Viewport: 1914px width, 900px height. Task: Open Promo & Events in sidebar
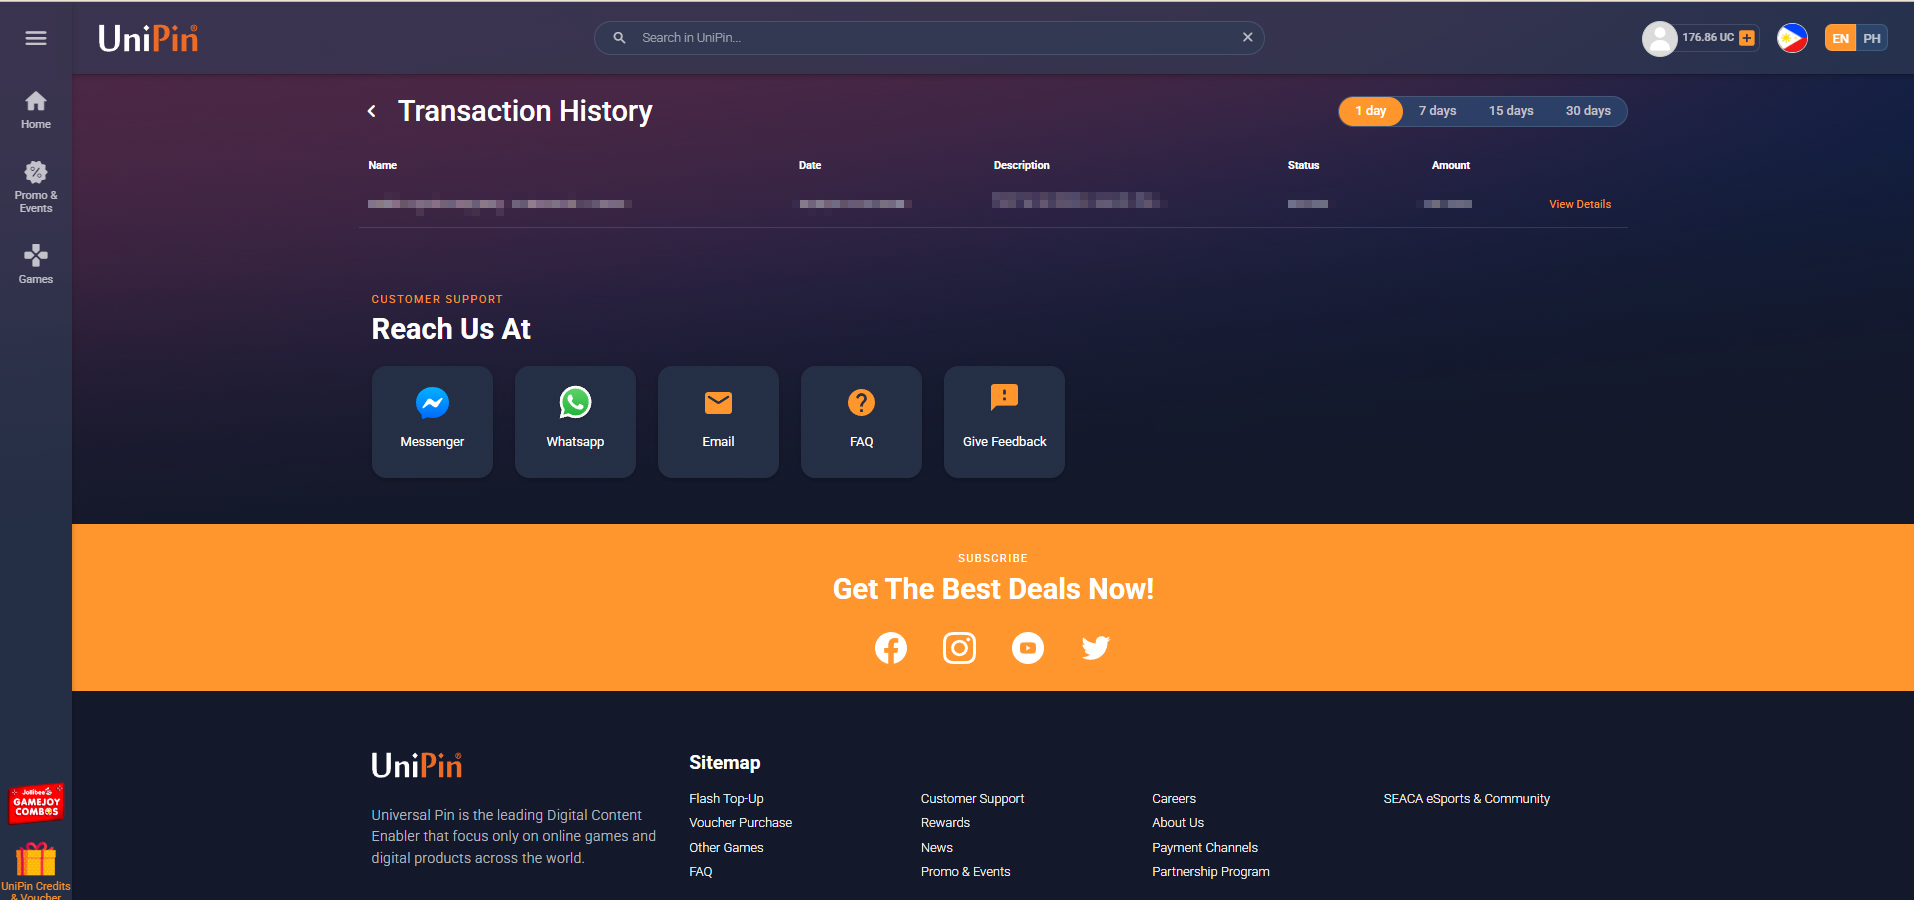36,187
